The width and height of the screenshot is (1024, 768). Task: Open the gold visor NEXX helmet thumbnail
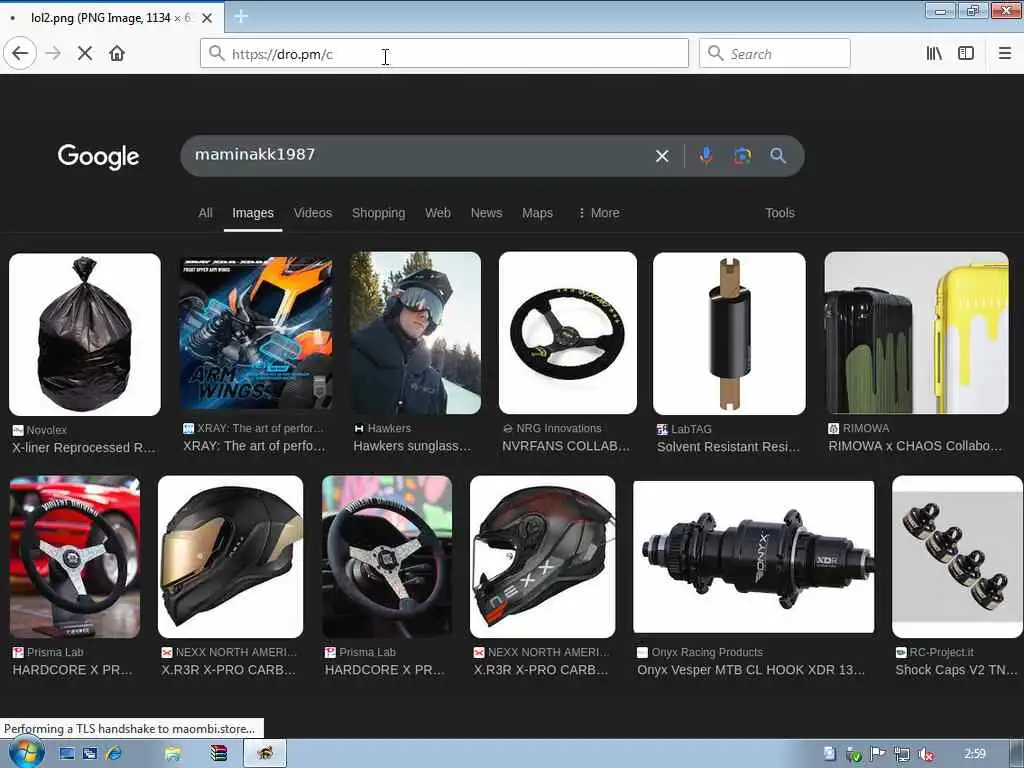coord(231,556)
